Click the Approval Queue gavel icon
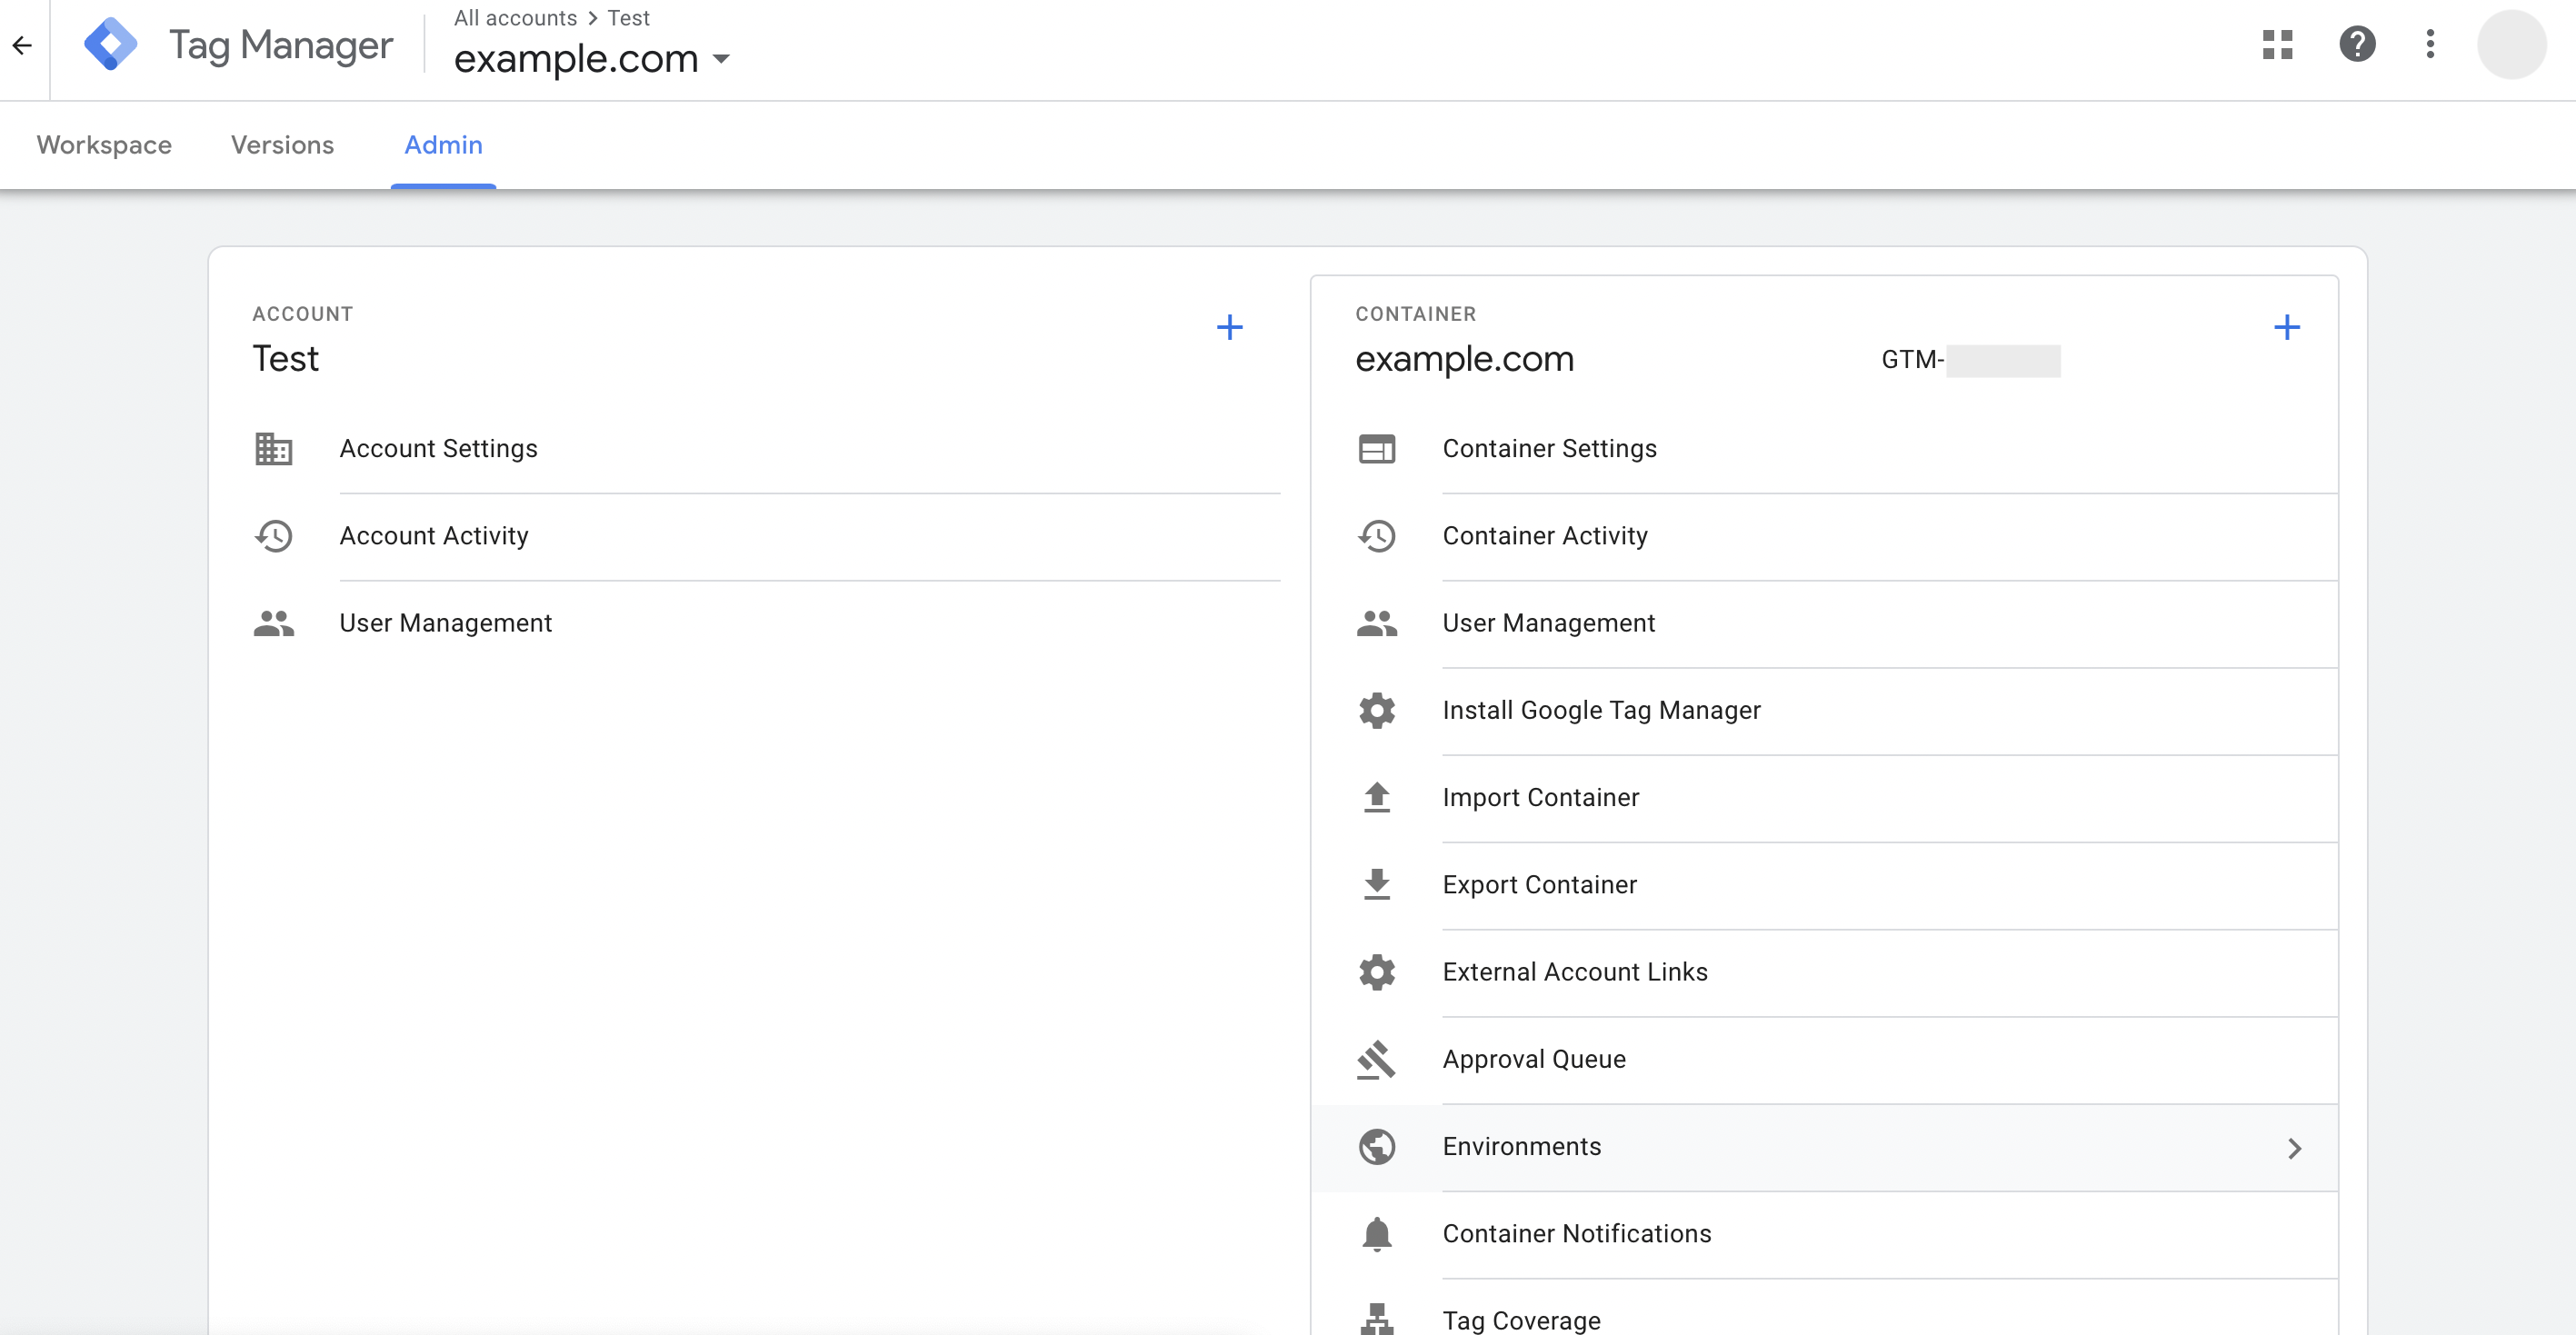Screen dimensions: 2576x1335 (x=1376, y=1060)
